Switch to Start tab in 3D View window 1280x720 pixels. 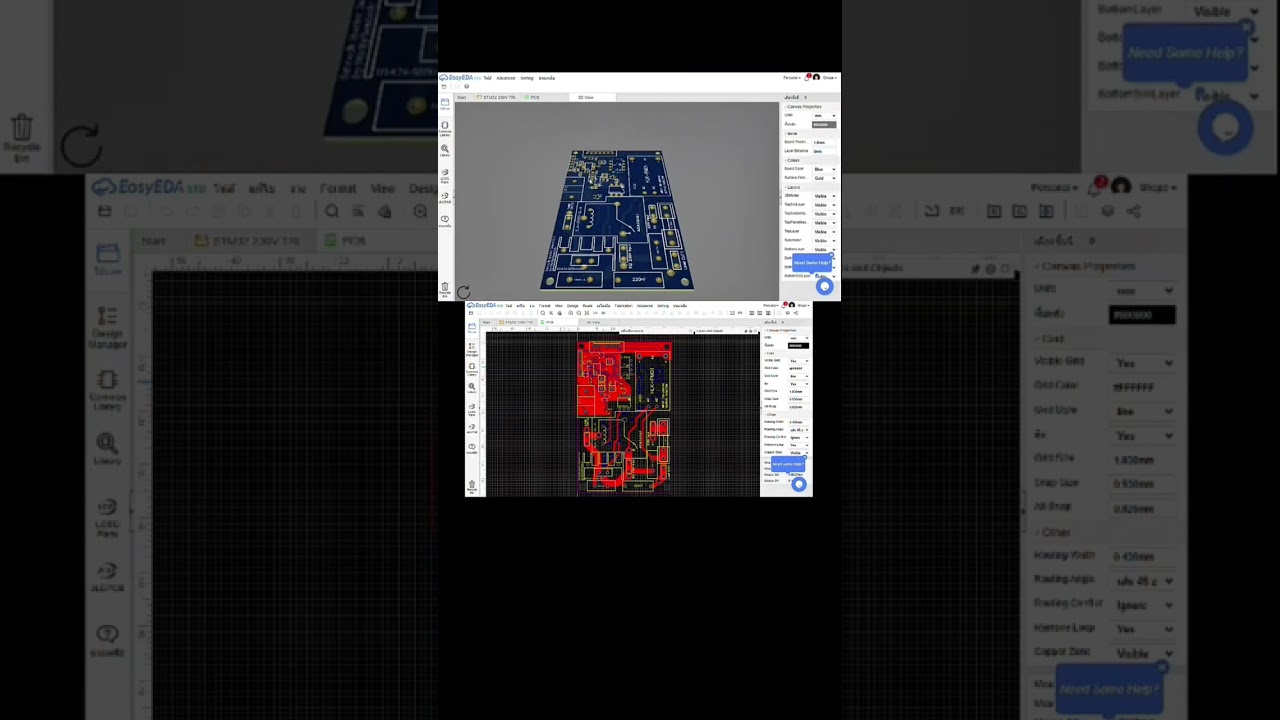461,97
